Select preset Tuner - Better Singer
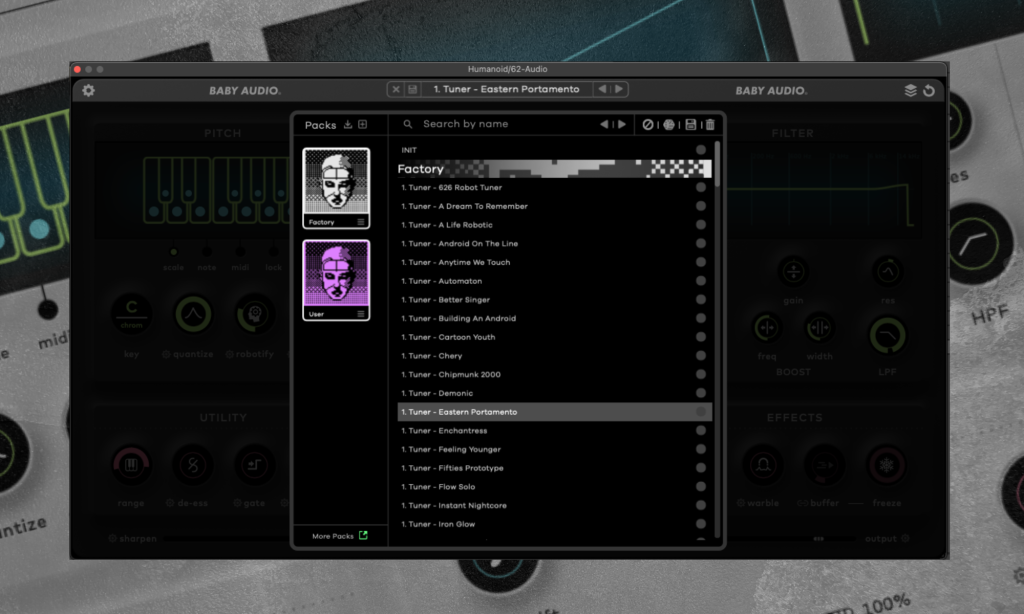The image size is (1024, 614). [450, 300]
